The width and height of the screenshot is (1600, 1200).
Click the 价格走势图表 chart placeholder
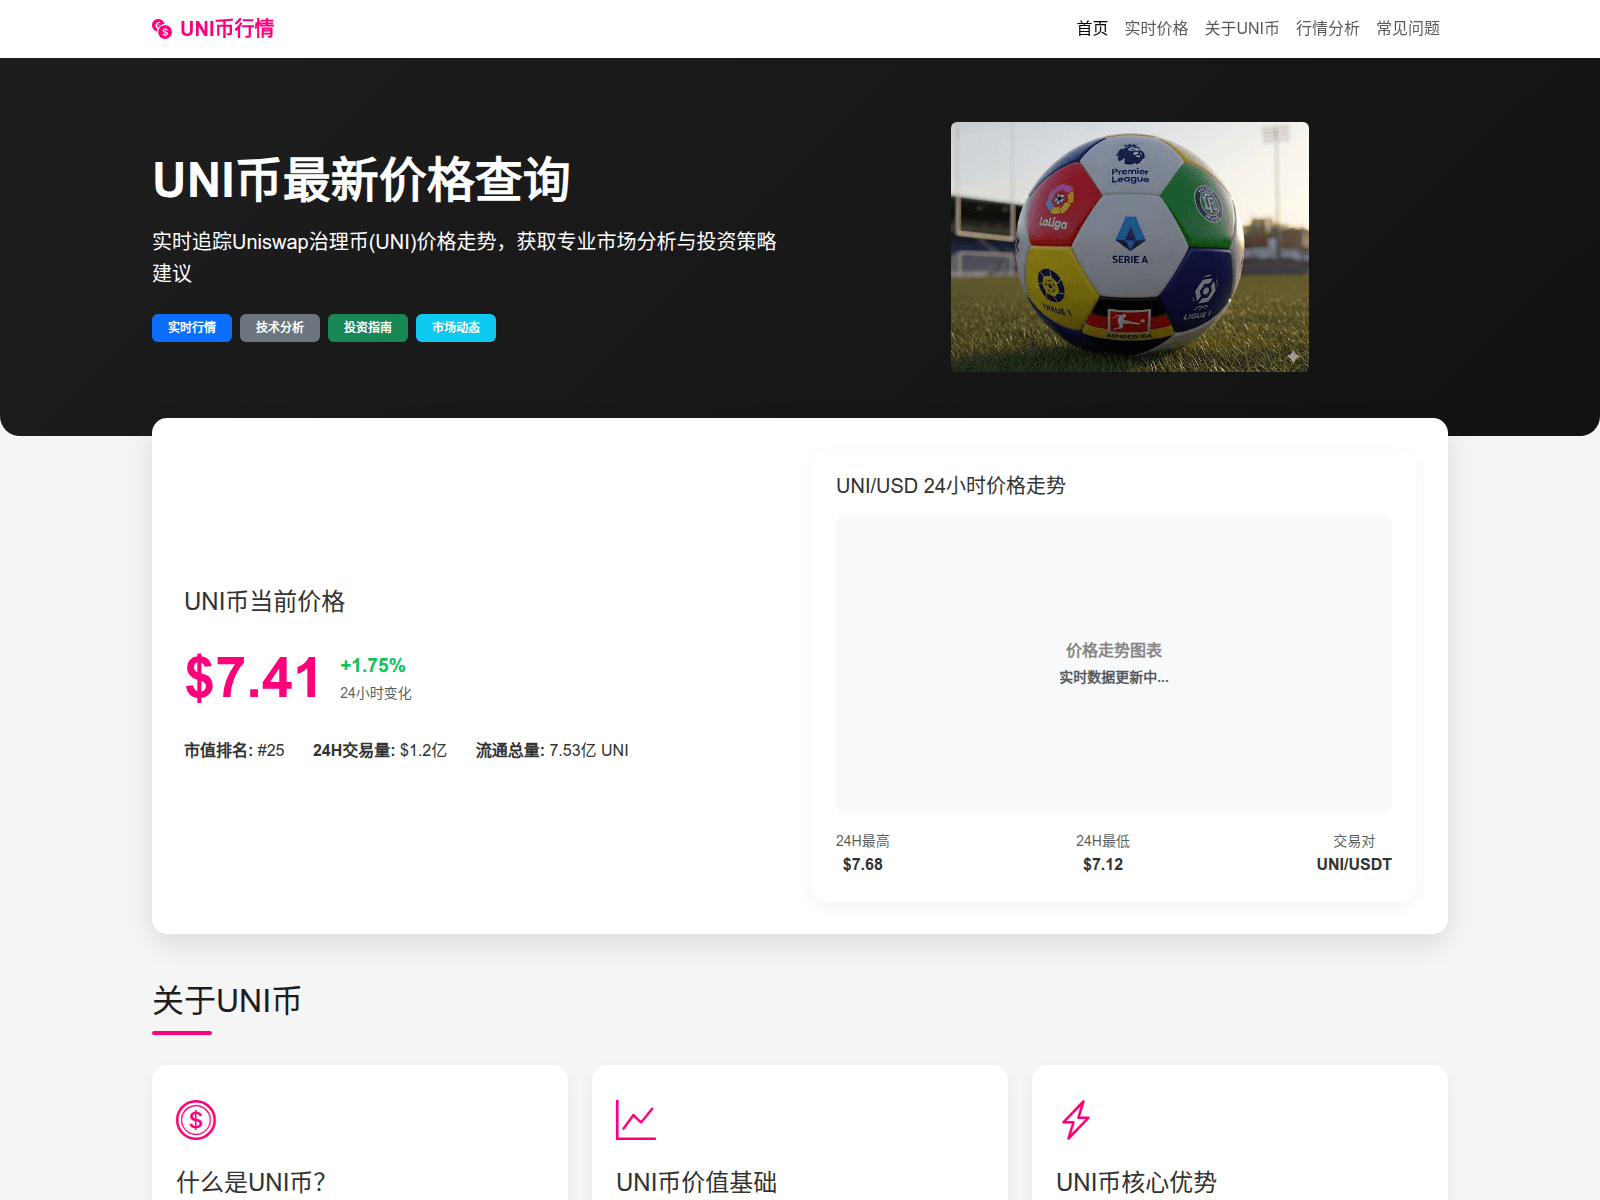[x=1113, y=663]
